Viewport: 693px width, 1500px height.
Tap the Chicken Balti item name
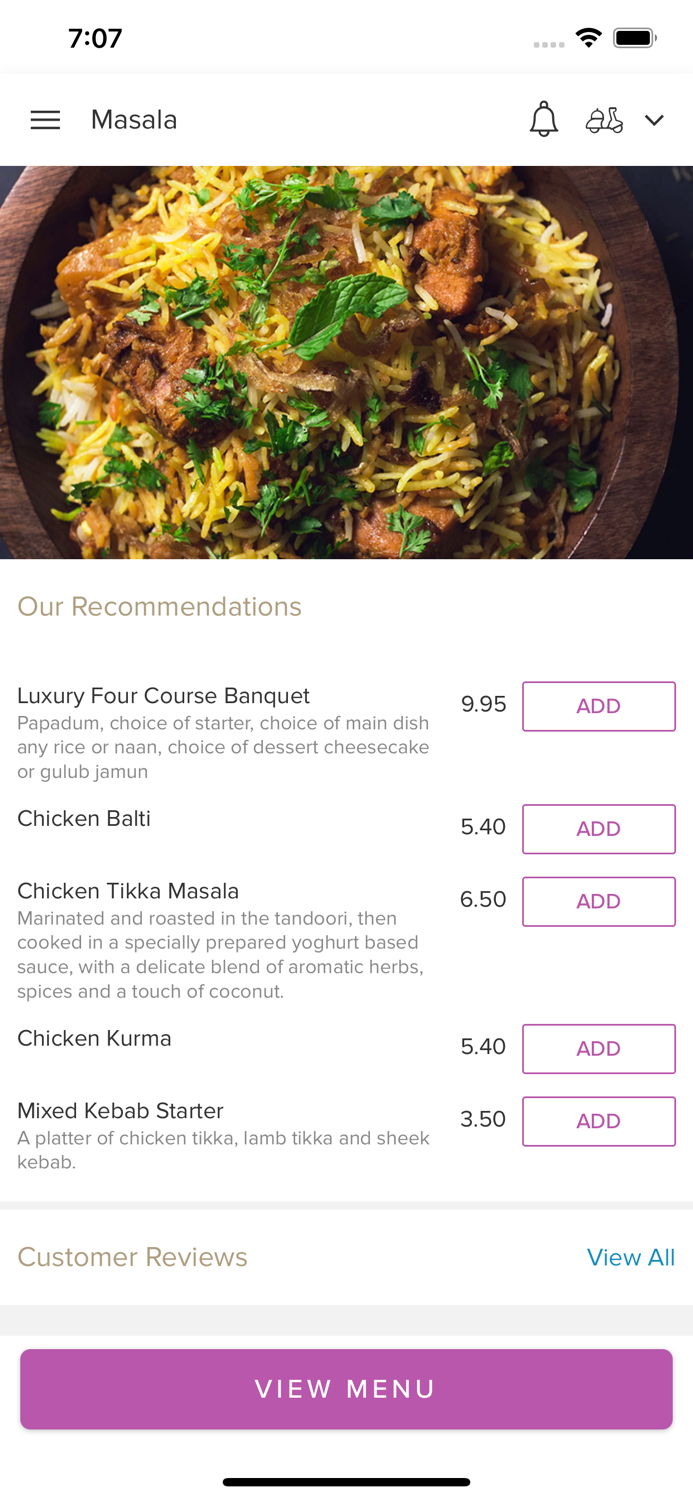click(x=84, y=819)
